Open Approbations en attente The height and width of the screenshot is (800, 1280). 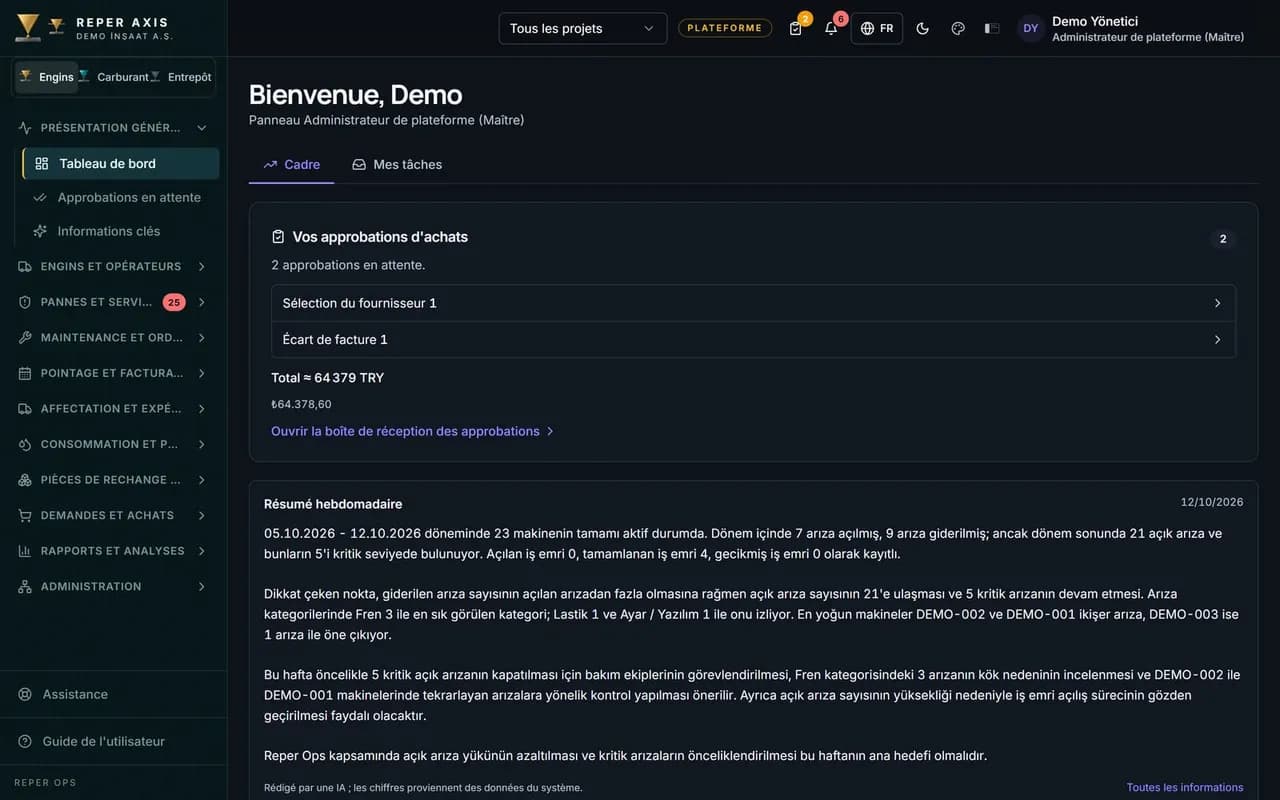point(121,197)
